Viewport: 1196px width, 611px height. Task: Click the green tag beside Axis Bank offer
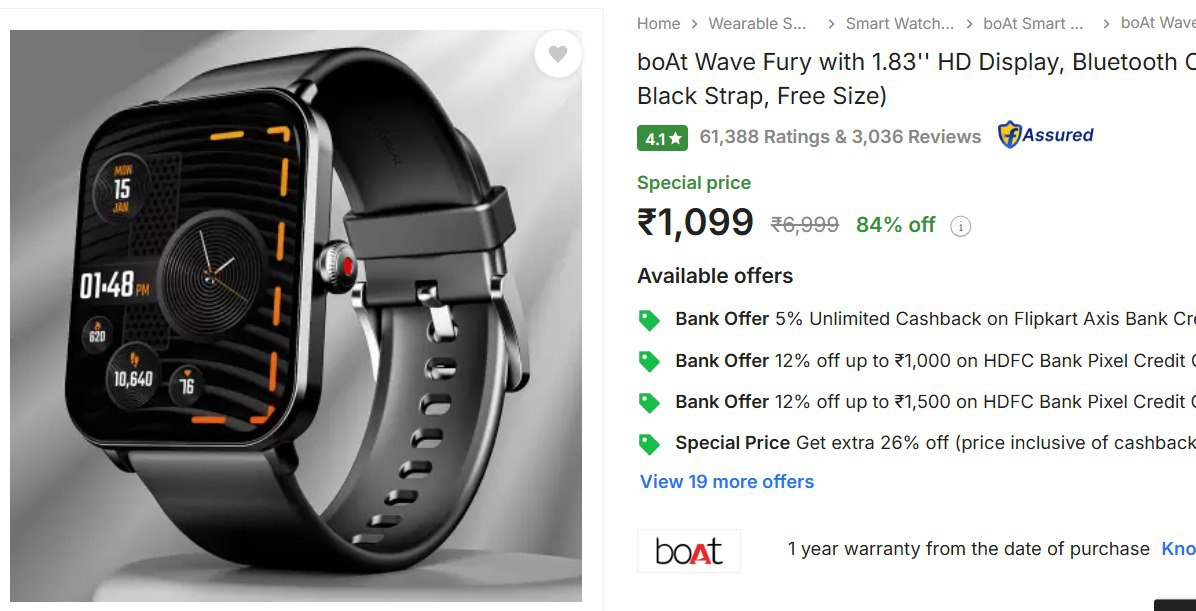click(x=650, y=320)
